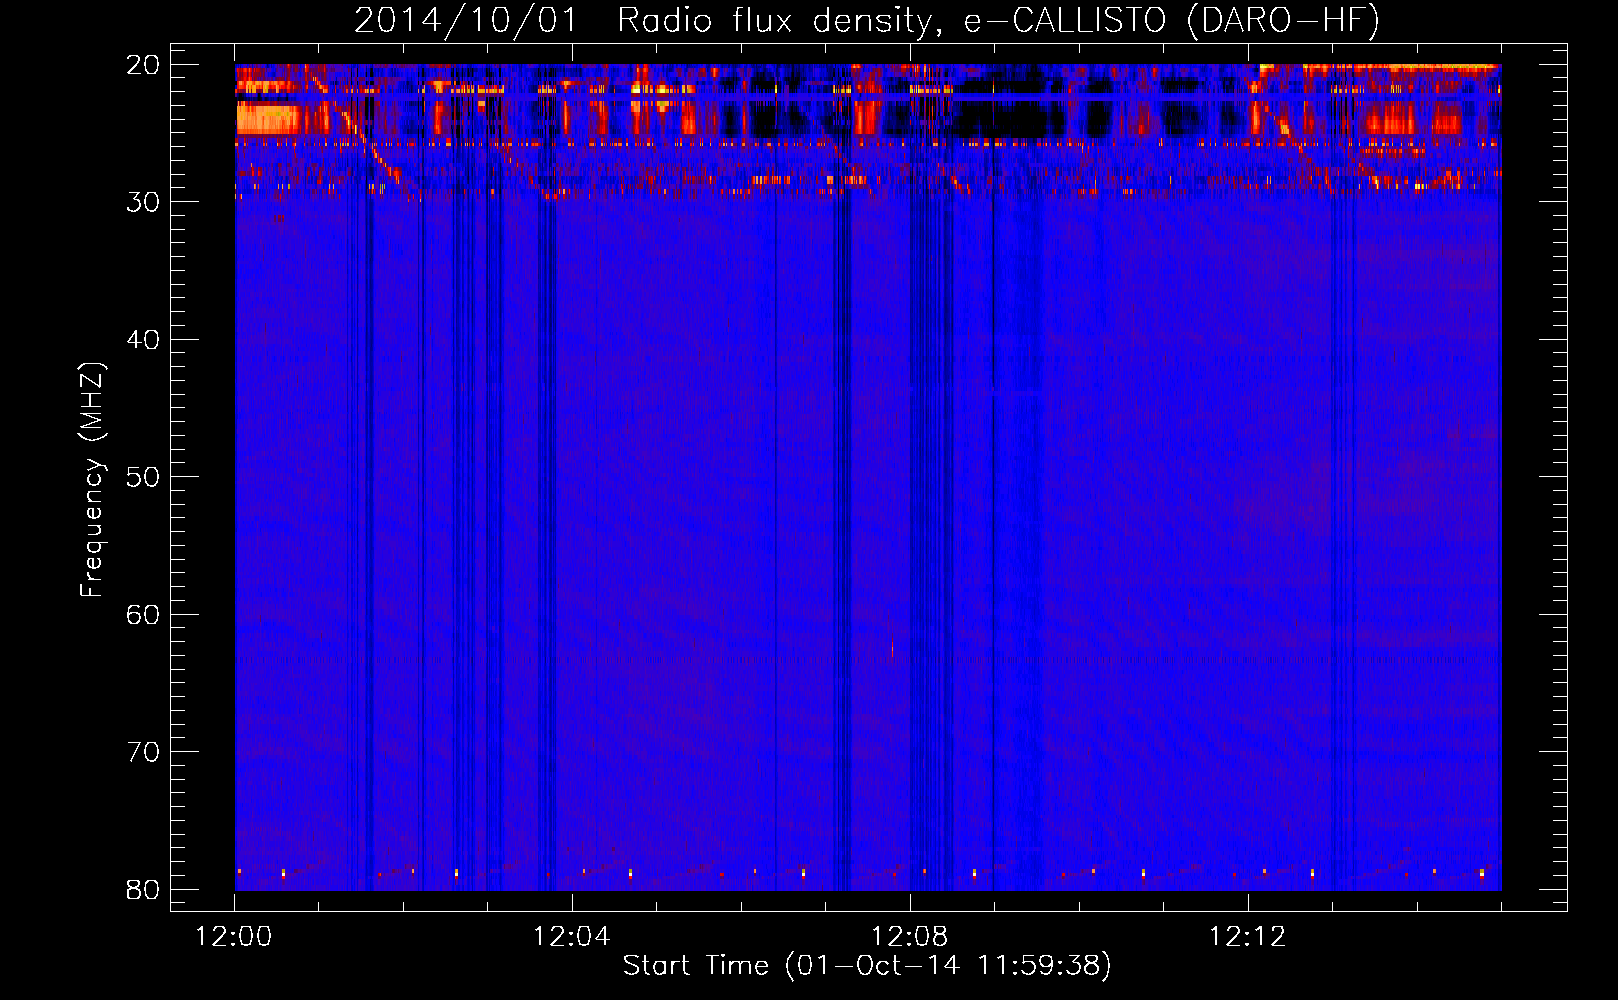Click the plot title '2014/10/01 Radio flux density, e-CALLISTO (DARO-HF)'

pyautogui.click(x=867, y=20)
